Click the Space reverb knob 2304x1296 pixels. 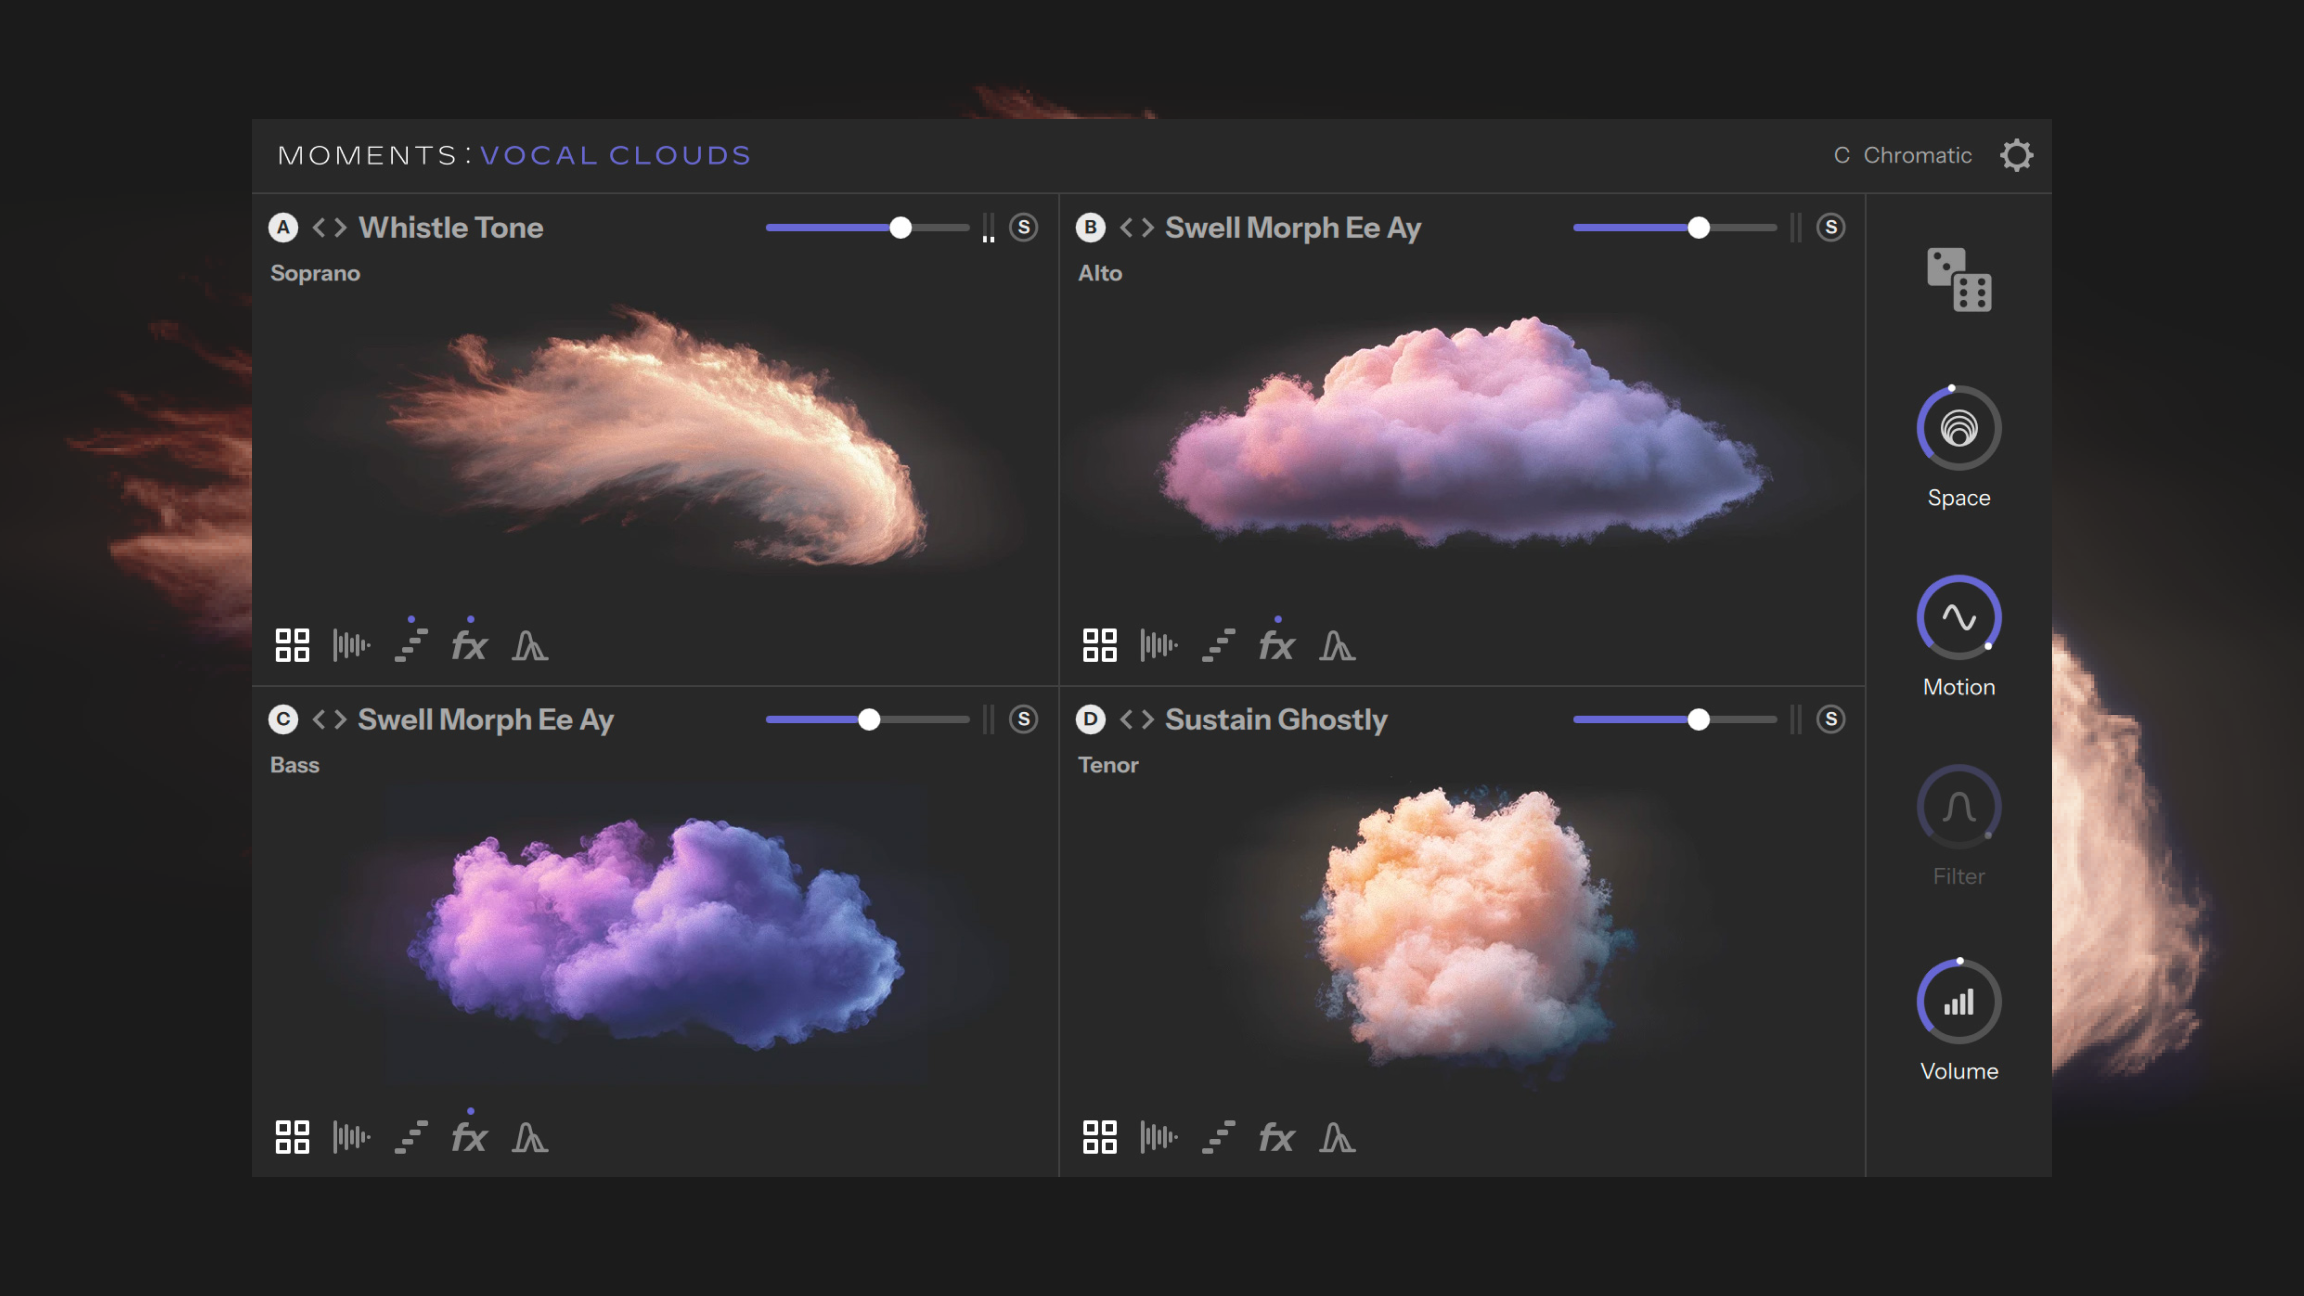(x=1958, y=429)
